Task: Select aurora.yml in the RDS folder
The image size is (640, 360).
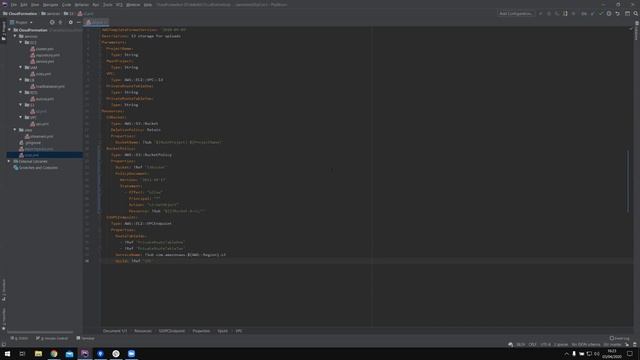Action: tap(42, 99)
